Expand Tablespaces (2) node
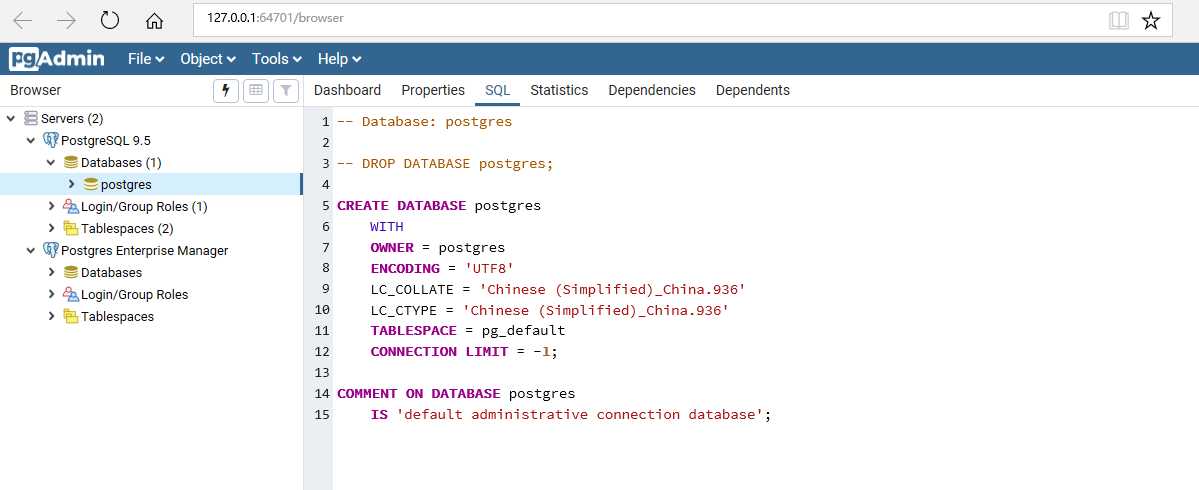Screen dimensions: 1199x490 [51, 229]
